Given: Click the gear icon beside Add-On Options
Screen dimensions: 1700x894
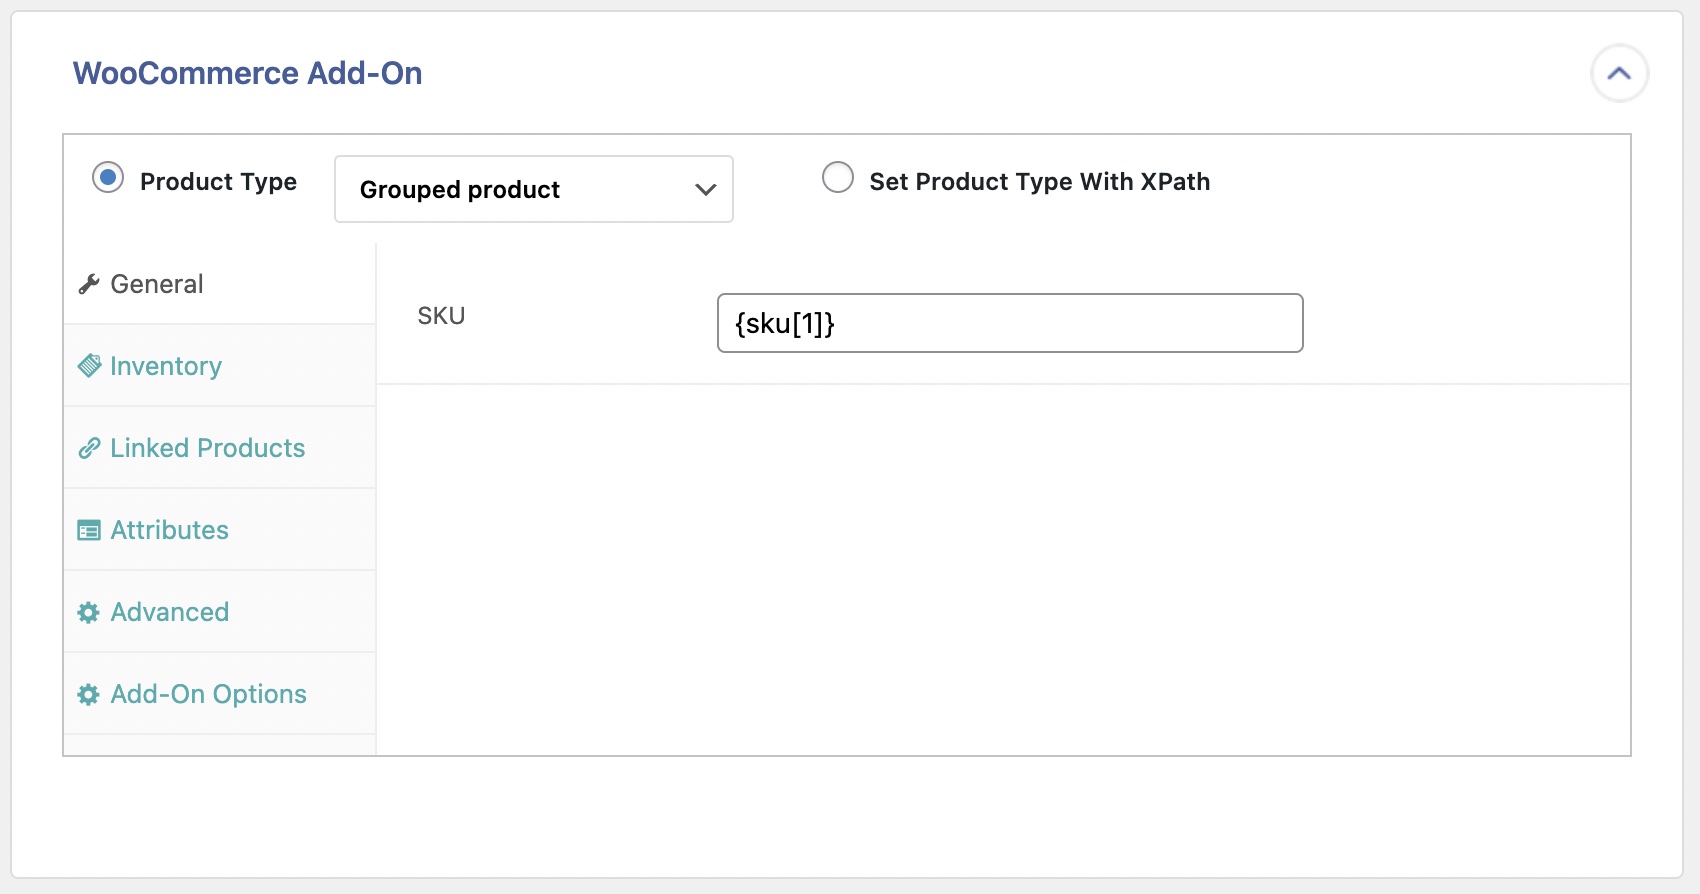Looking at the screenshot, I should 89,694.
